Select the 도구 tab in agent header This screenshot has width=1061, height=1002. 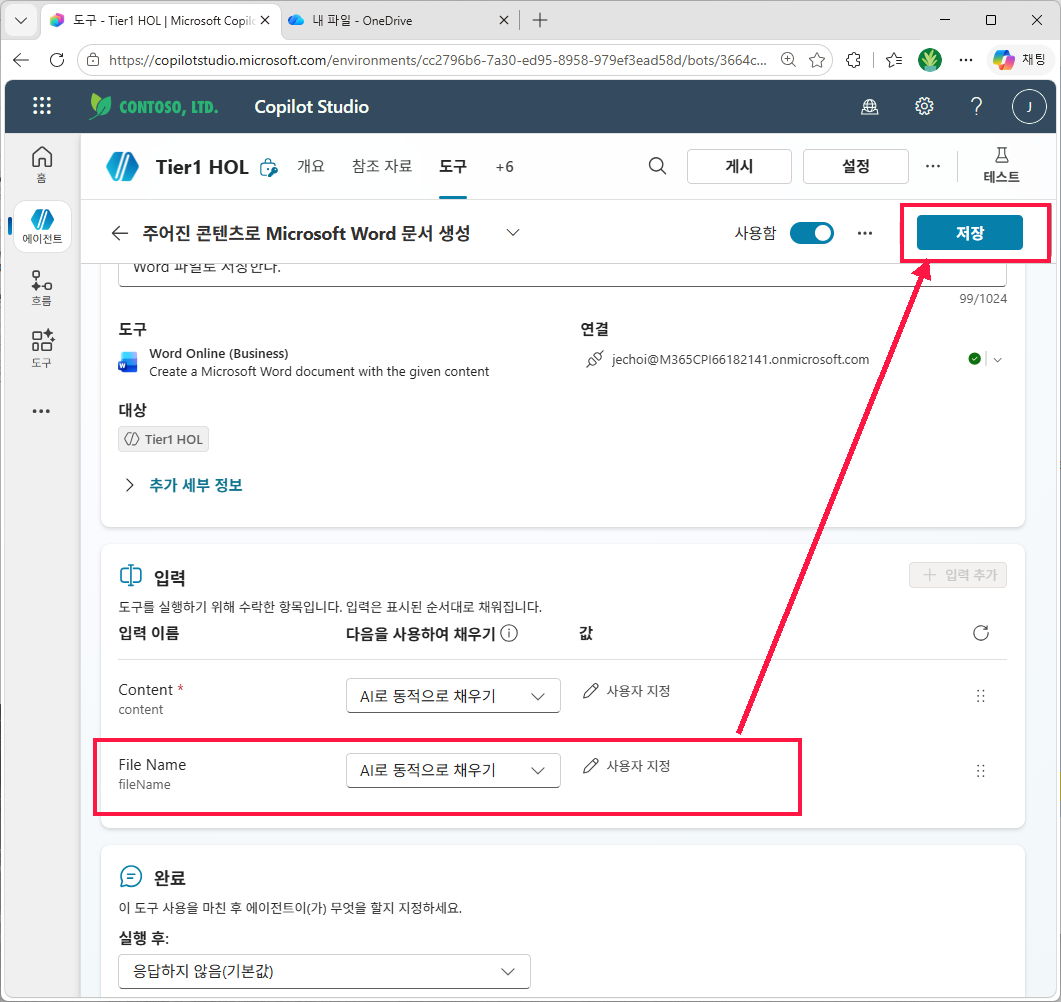[x=453, y=166]
